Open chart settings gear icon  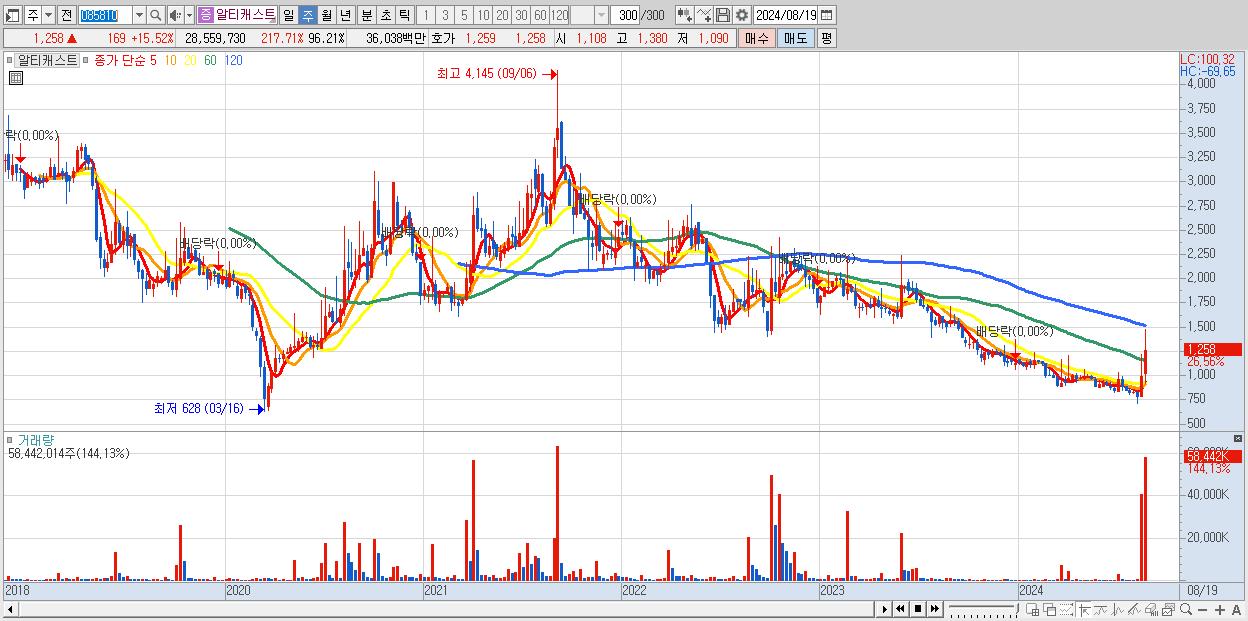click(x=742, y=15)
